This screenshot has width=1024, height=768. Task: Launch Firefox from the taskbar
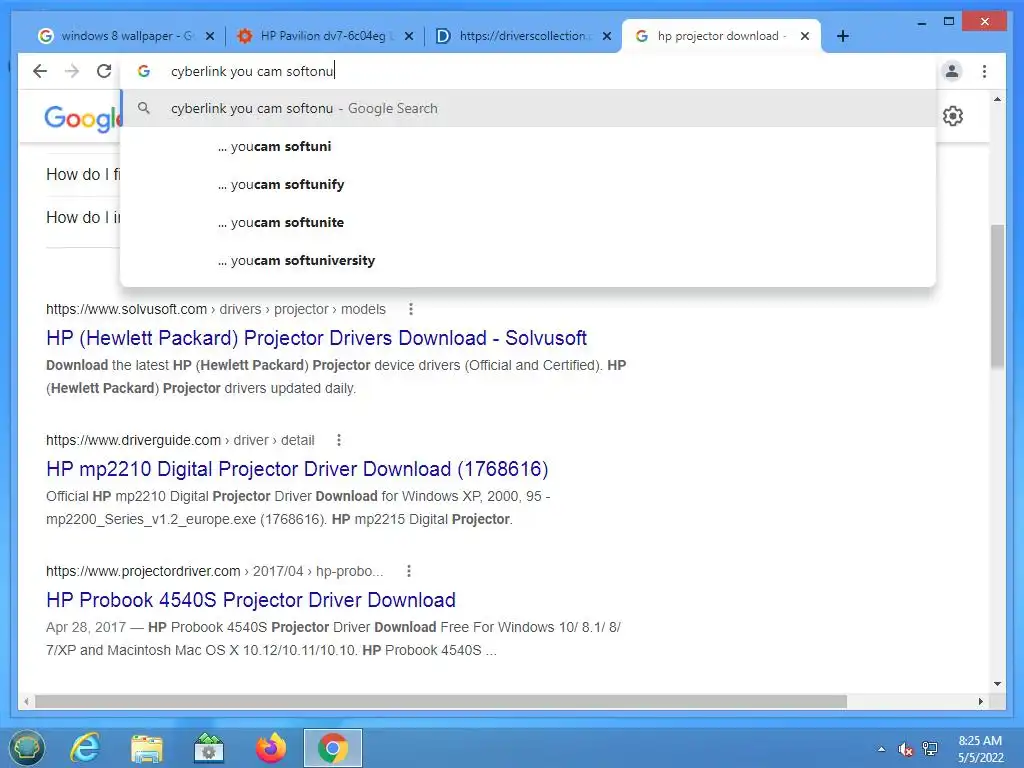pyautogui.click(x=271, y=748)
